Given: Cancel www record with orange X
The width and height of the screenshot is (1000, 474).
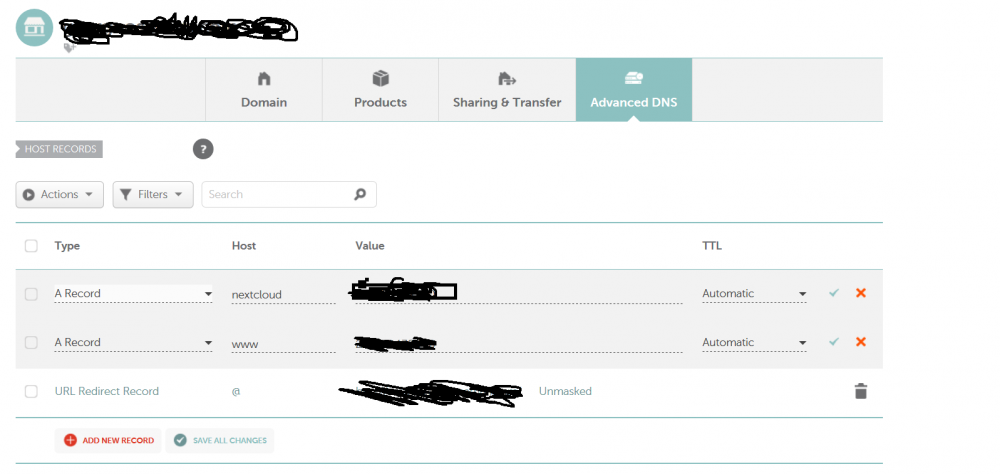Looking at the screenshot, I should point(861,342).
